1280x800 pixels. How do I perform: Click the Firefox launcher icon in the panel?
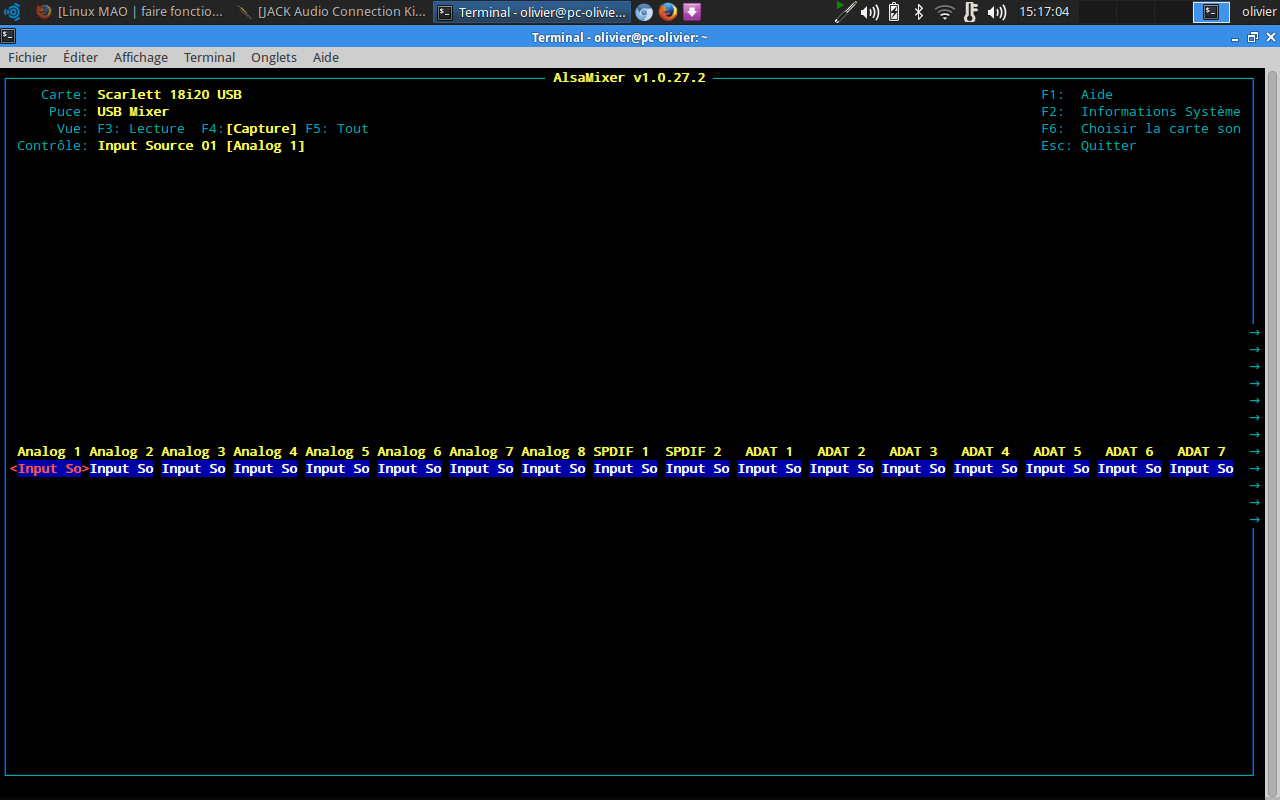click(668, 12)
